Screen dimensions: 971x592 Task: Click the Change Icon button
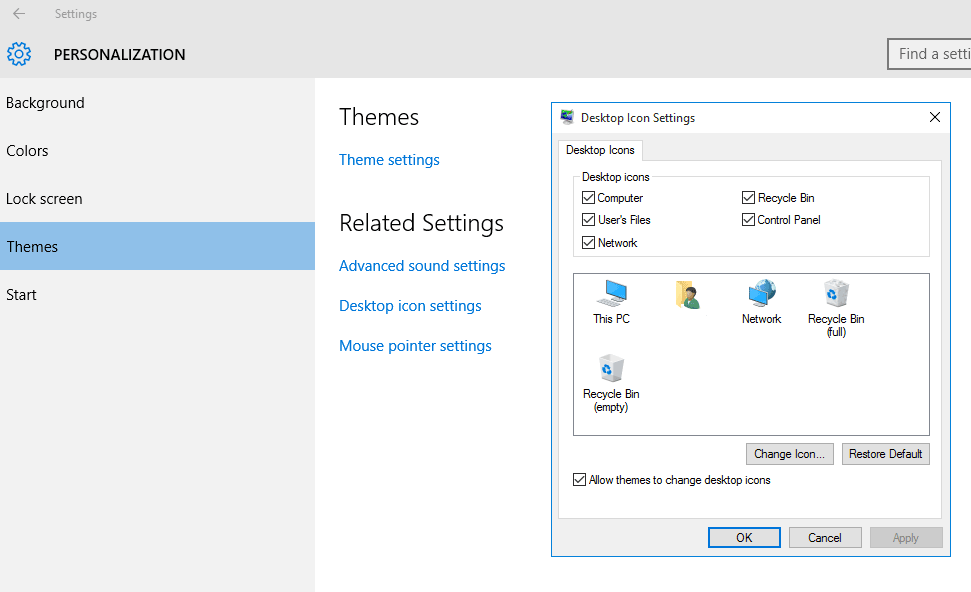pyautogui.click(x=789, y=454)
